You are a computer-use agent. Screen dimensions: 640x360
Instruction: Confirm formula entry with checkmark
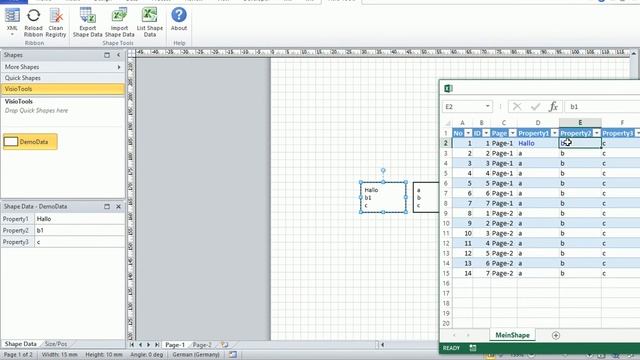(536, 107)
